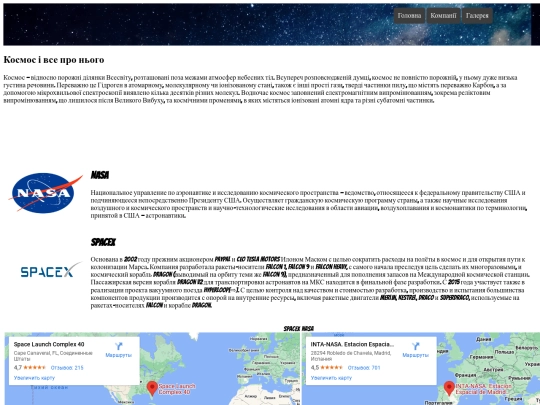This screenshot has width=540, height=405.
Task: Click the red pin for Space Launch Complex 40
Action: coord(152,388)
